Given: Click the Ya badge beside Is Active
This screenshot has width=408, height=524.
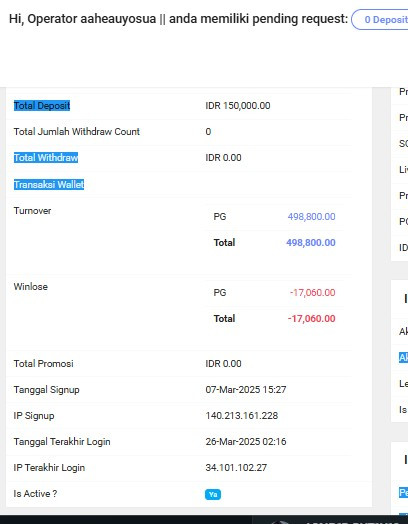Looking at the screenshot, I should coord(213,494).
